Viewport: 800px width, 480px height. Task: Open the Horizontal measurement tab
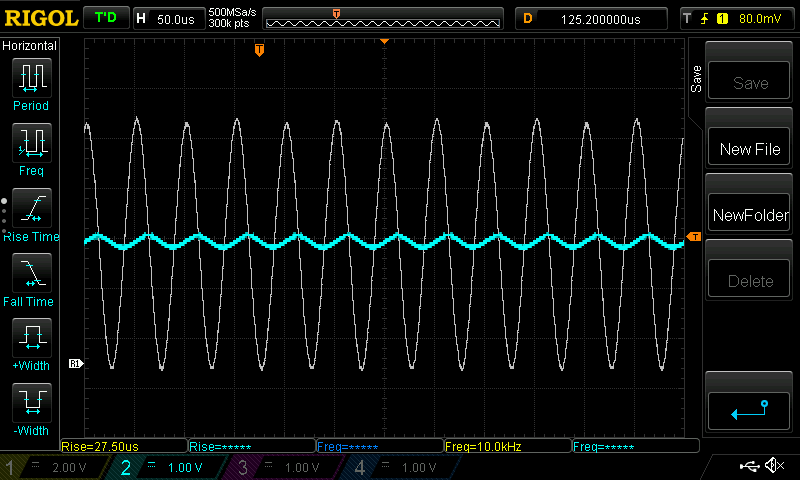tap(30, 46)
